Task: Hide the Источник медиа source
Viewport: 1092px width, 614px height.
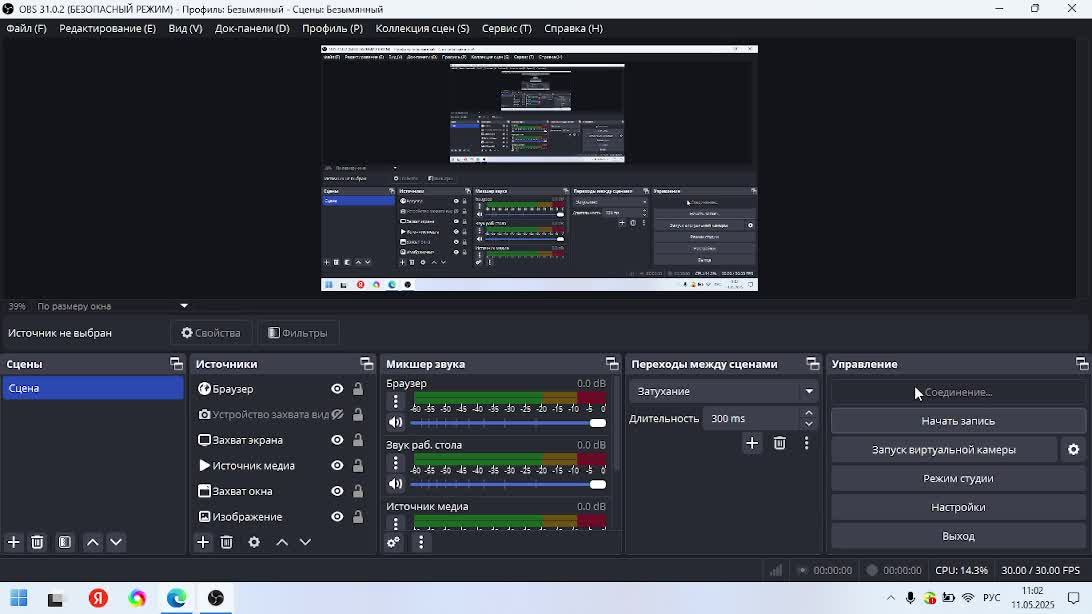Action: [337, 466]
